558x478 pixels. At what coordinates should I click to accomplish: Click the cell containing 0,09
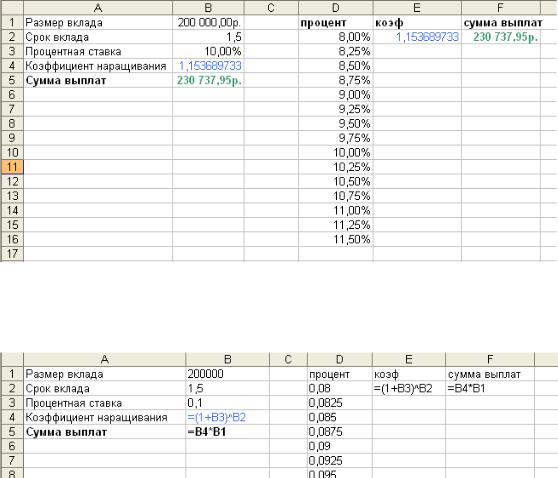[x=339, y=446]
